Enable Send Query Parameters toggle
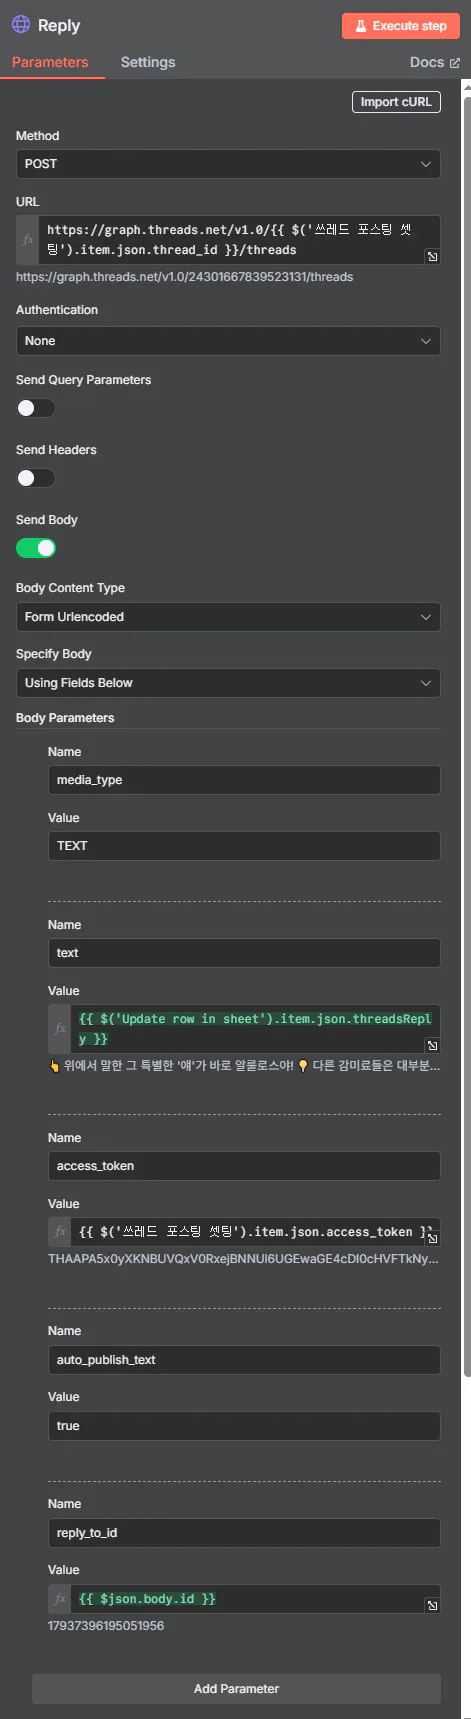The height and width of the screenshot is (1719, 471). pos(35,408)
